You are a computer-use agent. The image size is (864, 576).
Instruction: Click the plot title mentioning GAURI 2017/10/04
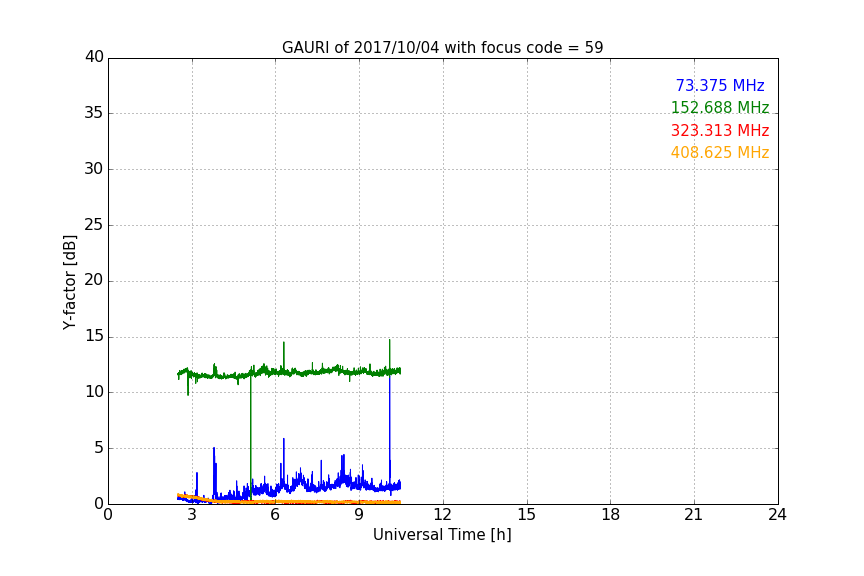point(442,47)
